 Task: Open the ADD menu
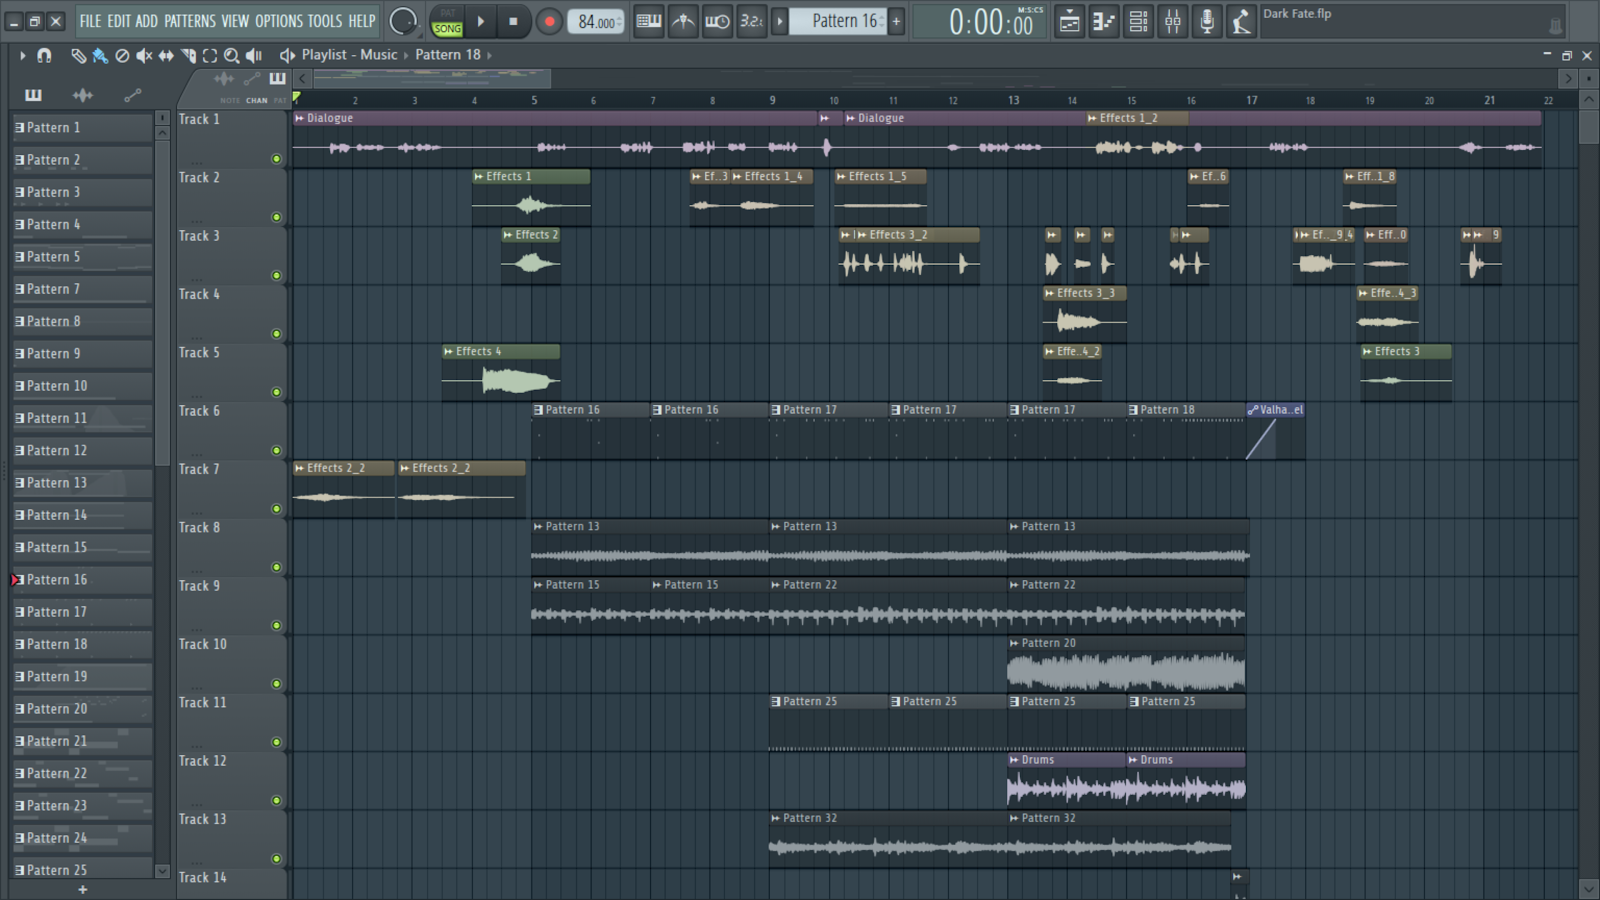pos(147,21)
